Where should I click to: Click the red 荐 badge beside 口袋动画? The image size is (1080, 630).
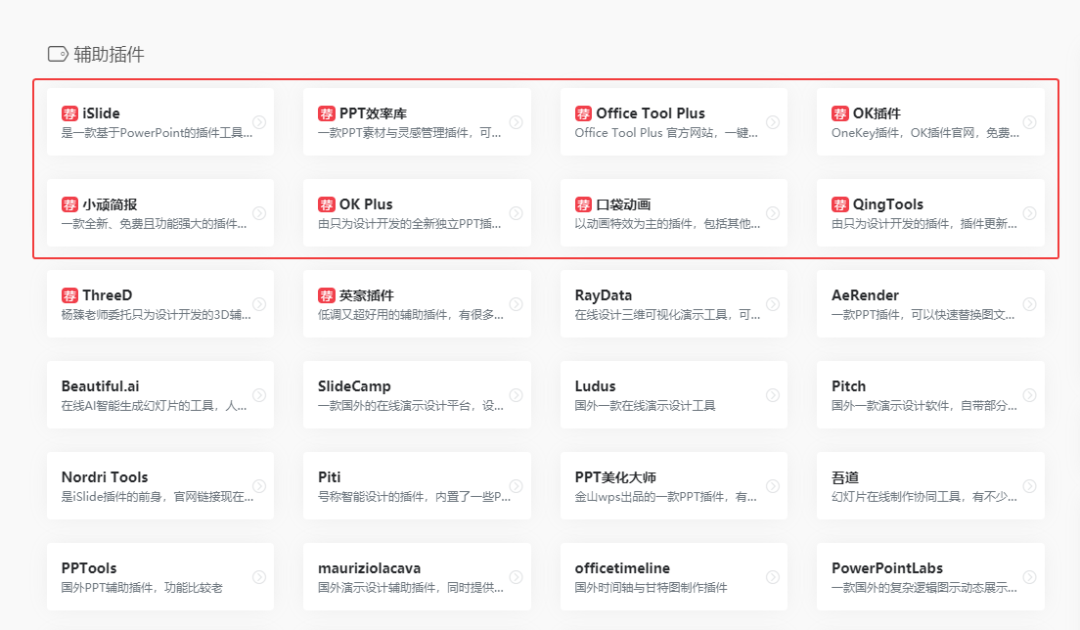pos(583,204)
